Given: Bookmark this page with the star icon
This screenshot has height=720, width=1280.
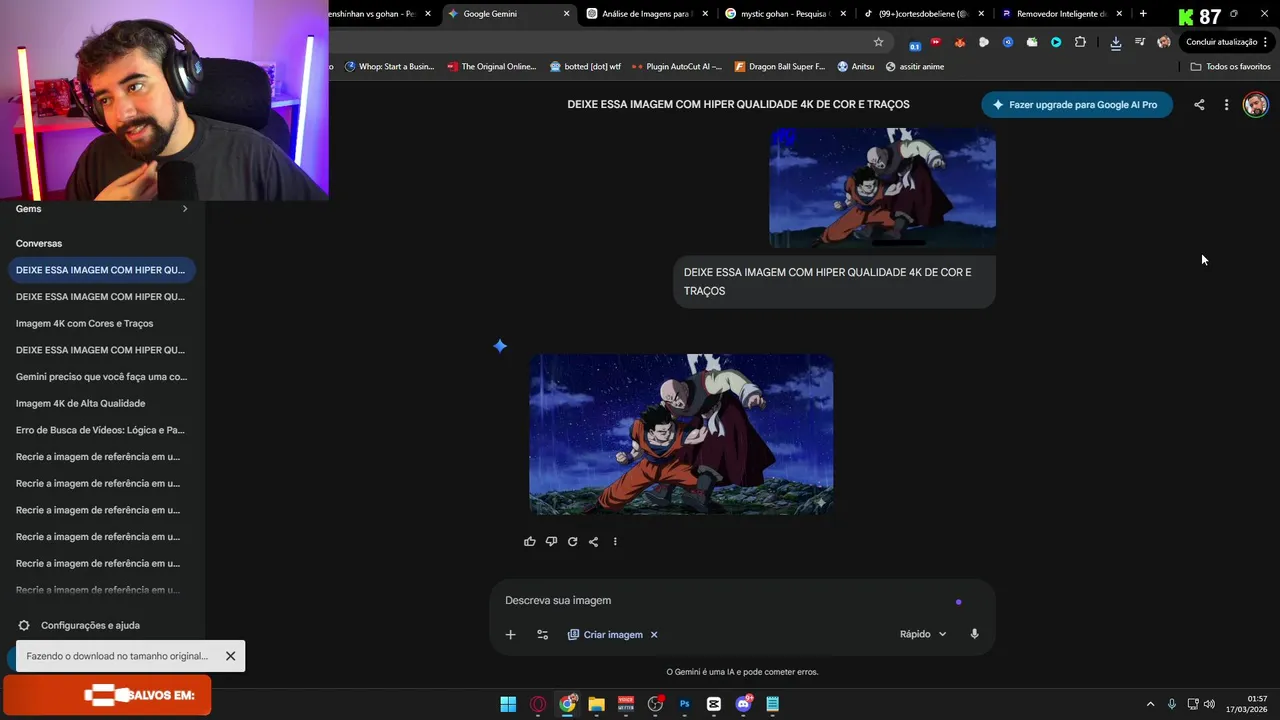Looking at the screenshot, I should pyautogui.click(x=878, y=42).
